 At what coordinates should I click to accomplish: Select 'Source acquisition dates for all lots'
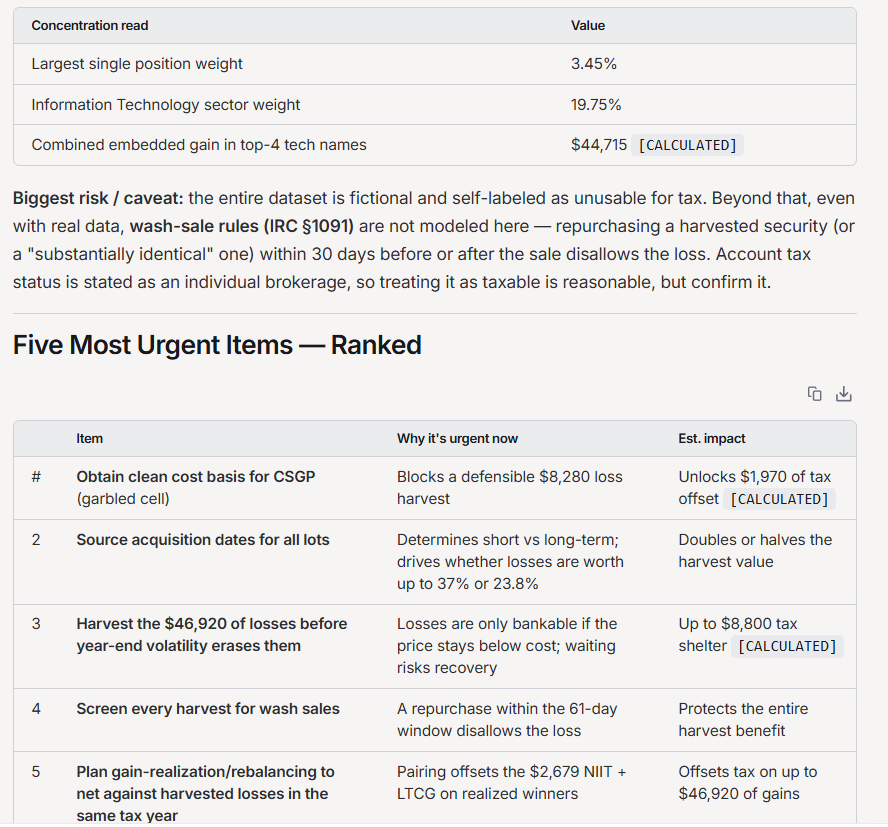point(203,540)
